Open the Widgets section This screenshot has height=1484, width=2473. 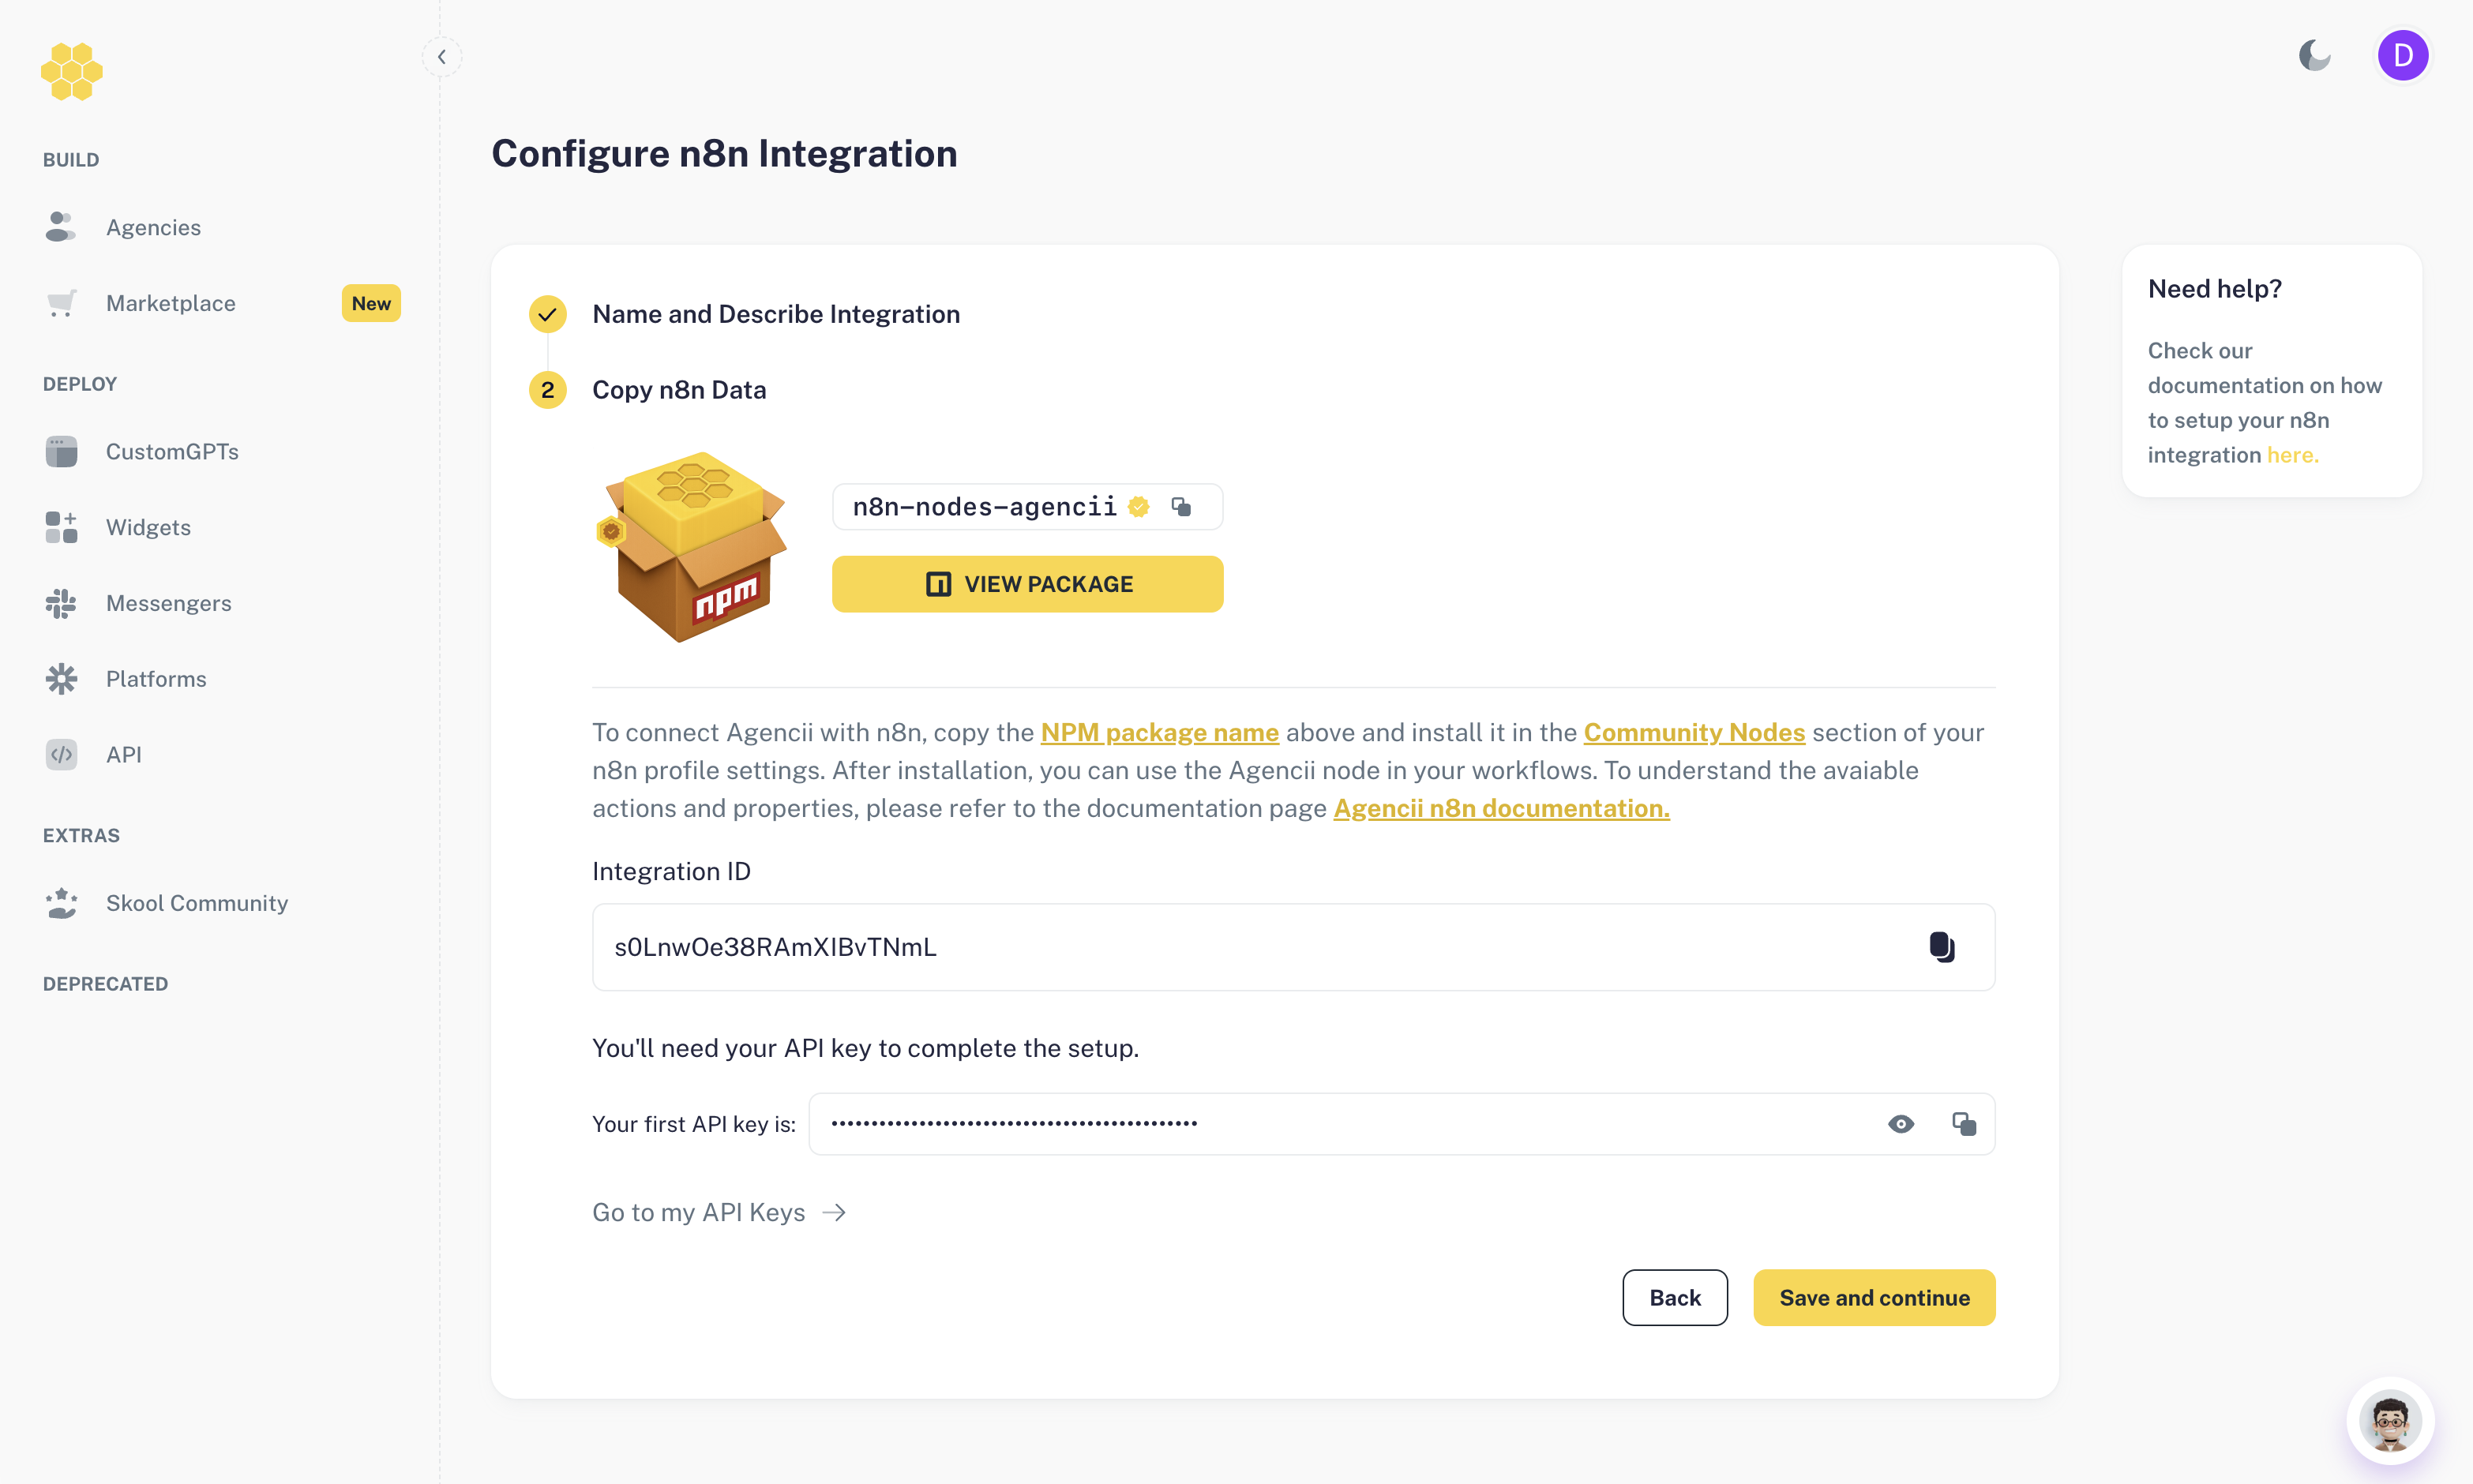click(148, 527)
